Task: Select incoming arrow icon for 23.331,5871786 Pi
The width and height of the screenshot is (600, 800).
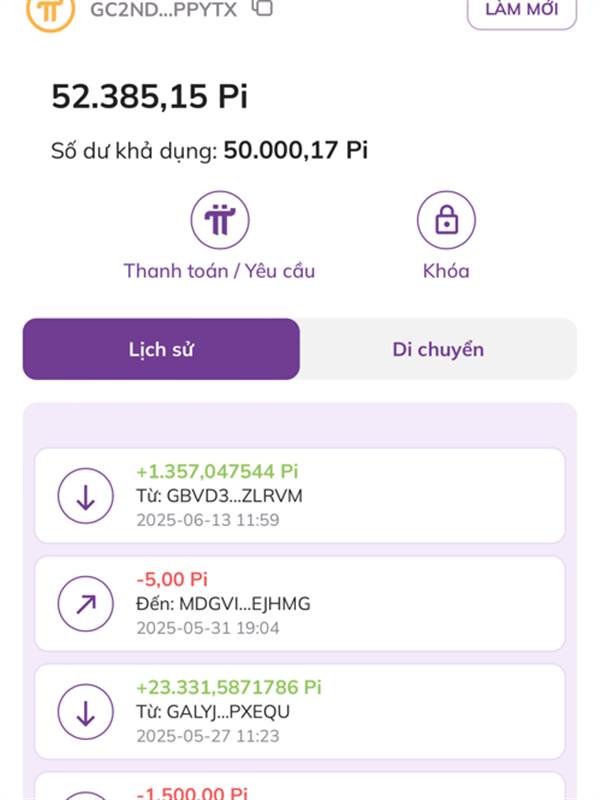Action: 85,712
